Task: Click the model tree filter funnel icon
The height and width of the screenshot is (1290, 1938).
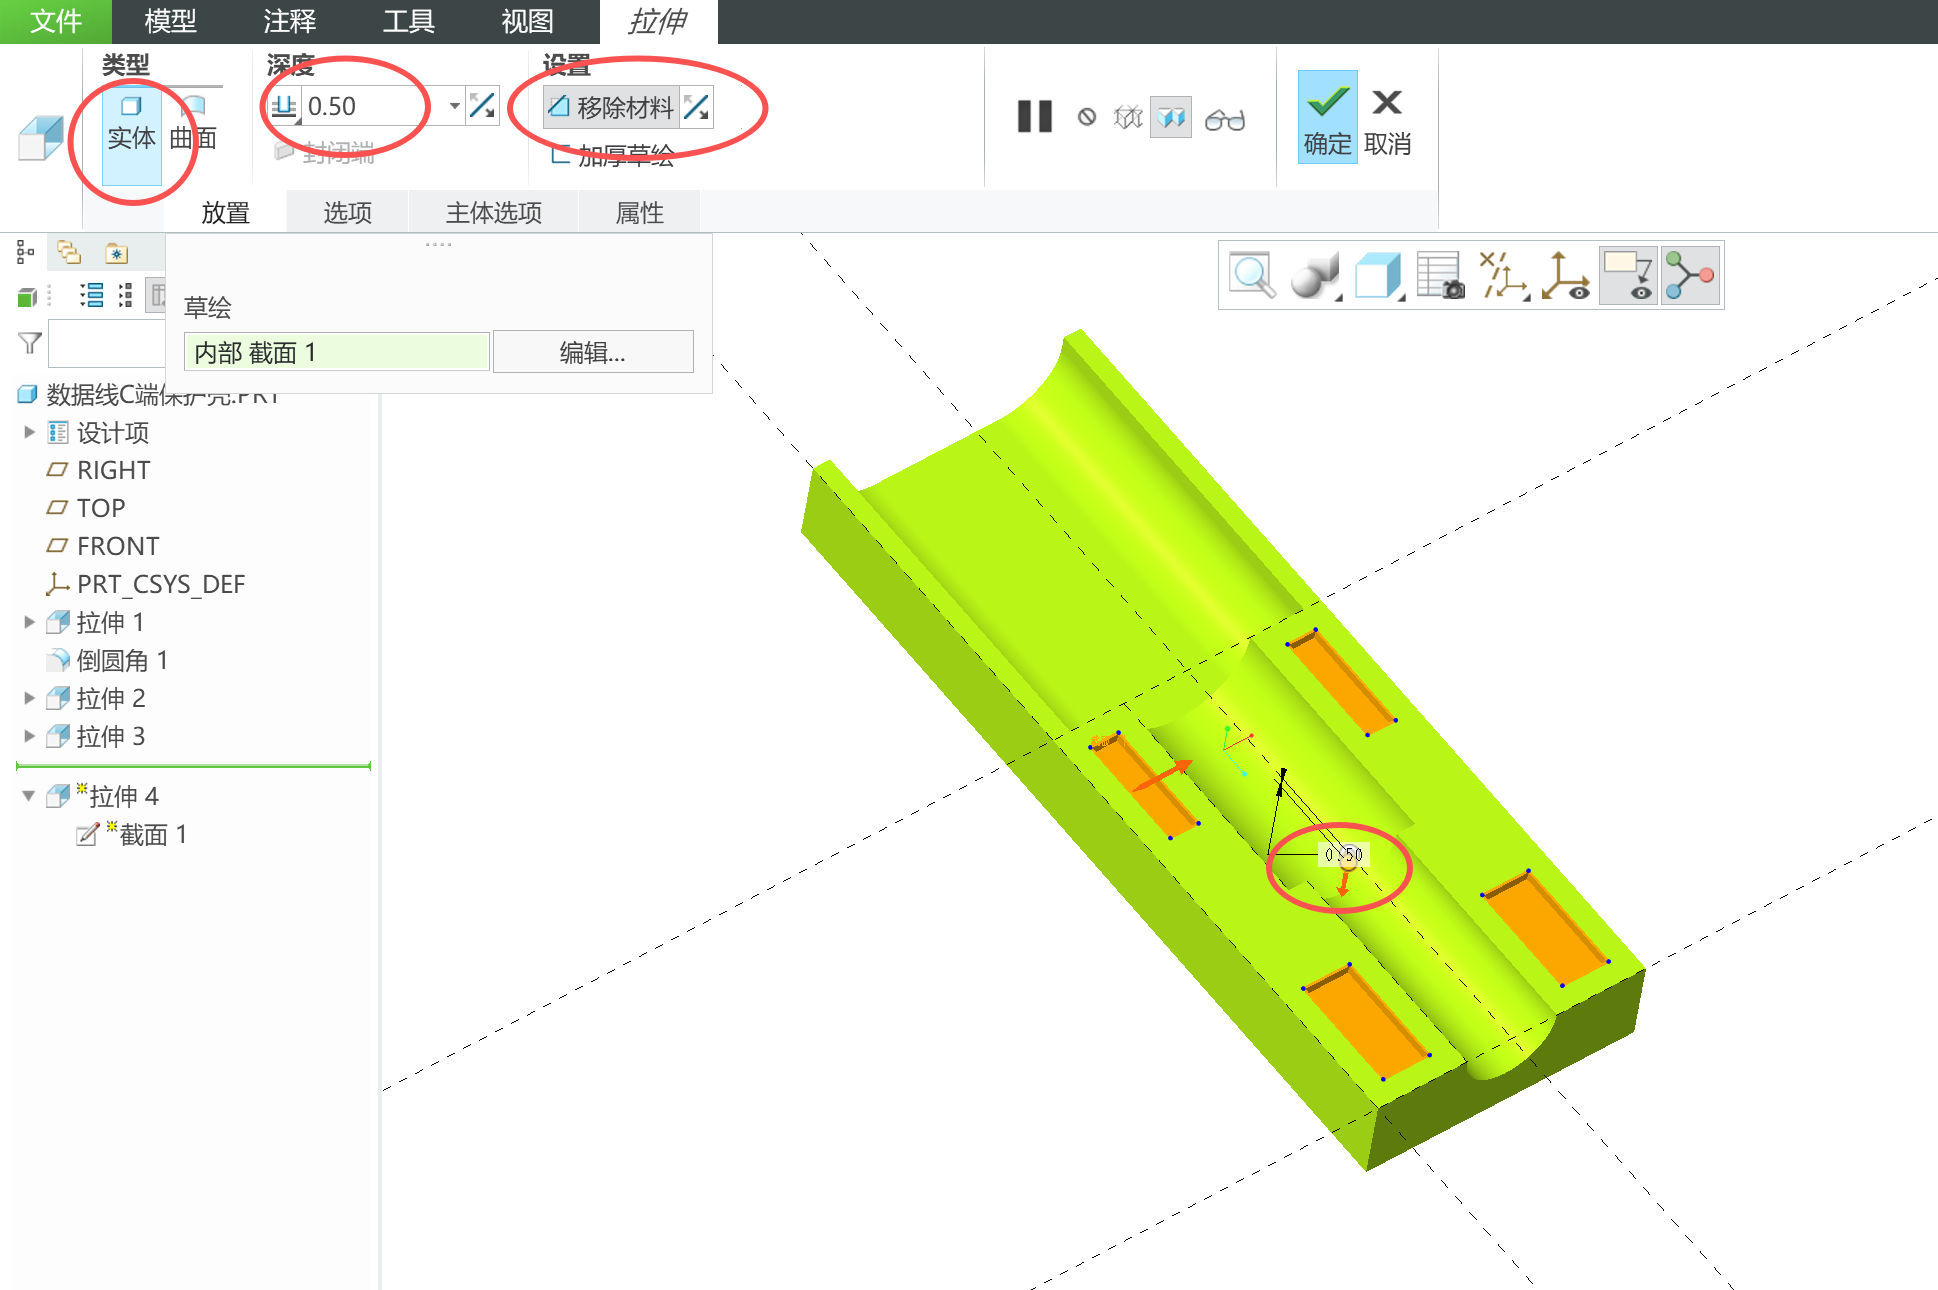Action: [30, 343]
